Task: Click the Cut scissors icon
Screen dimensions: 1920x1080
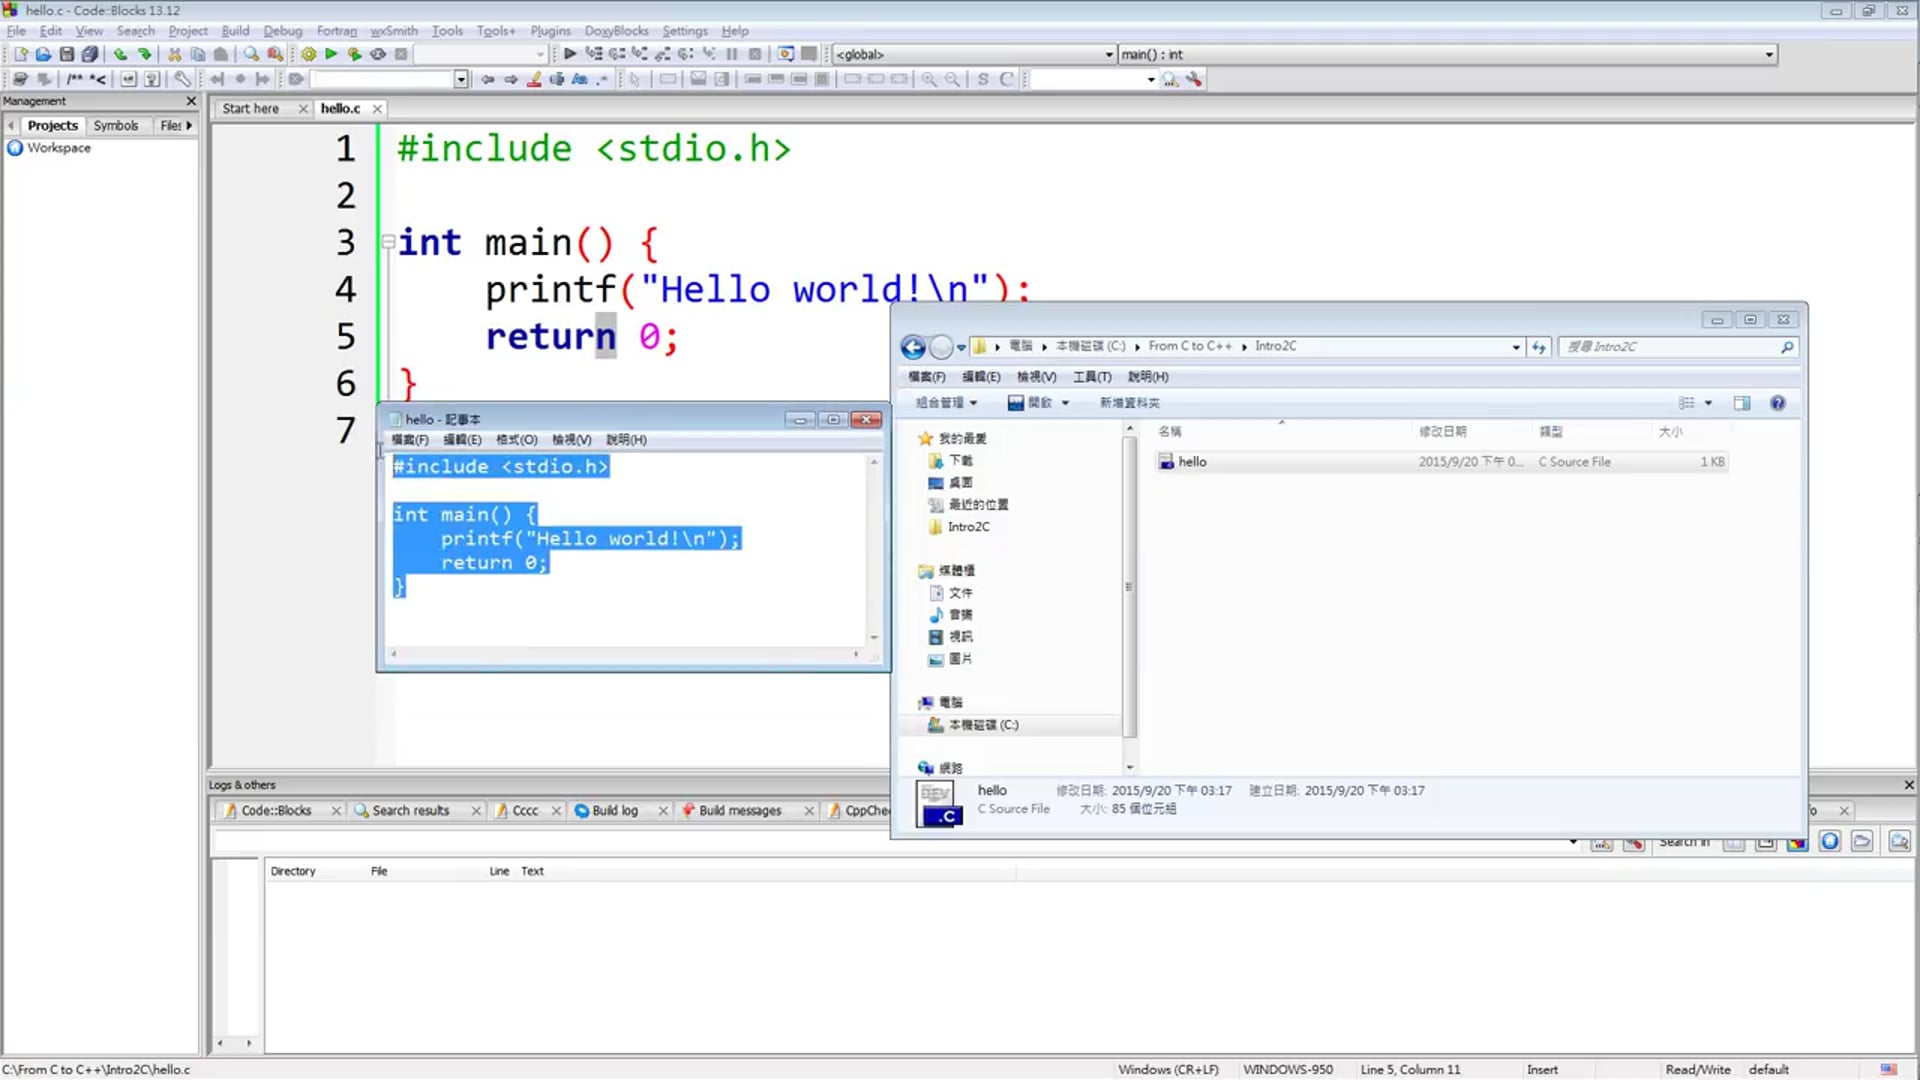Action: coord(174,54)
